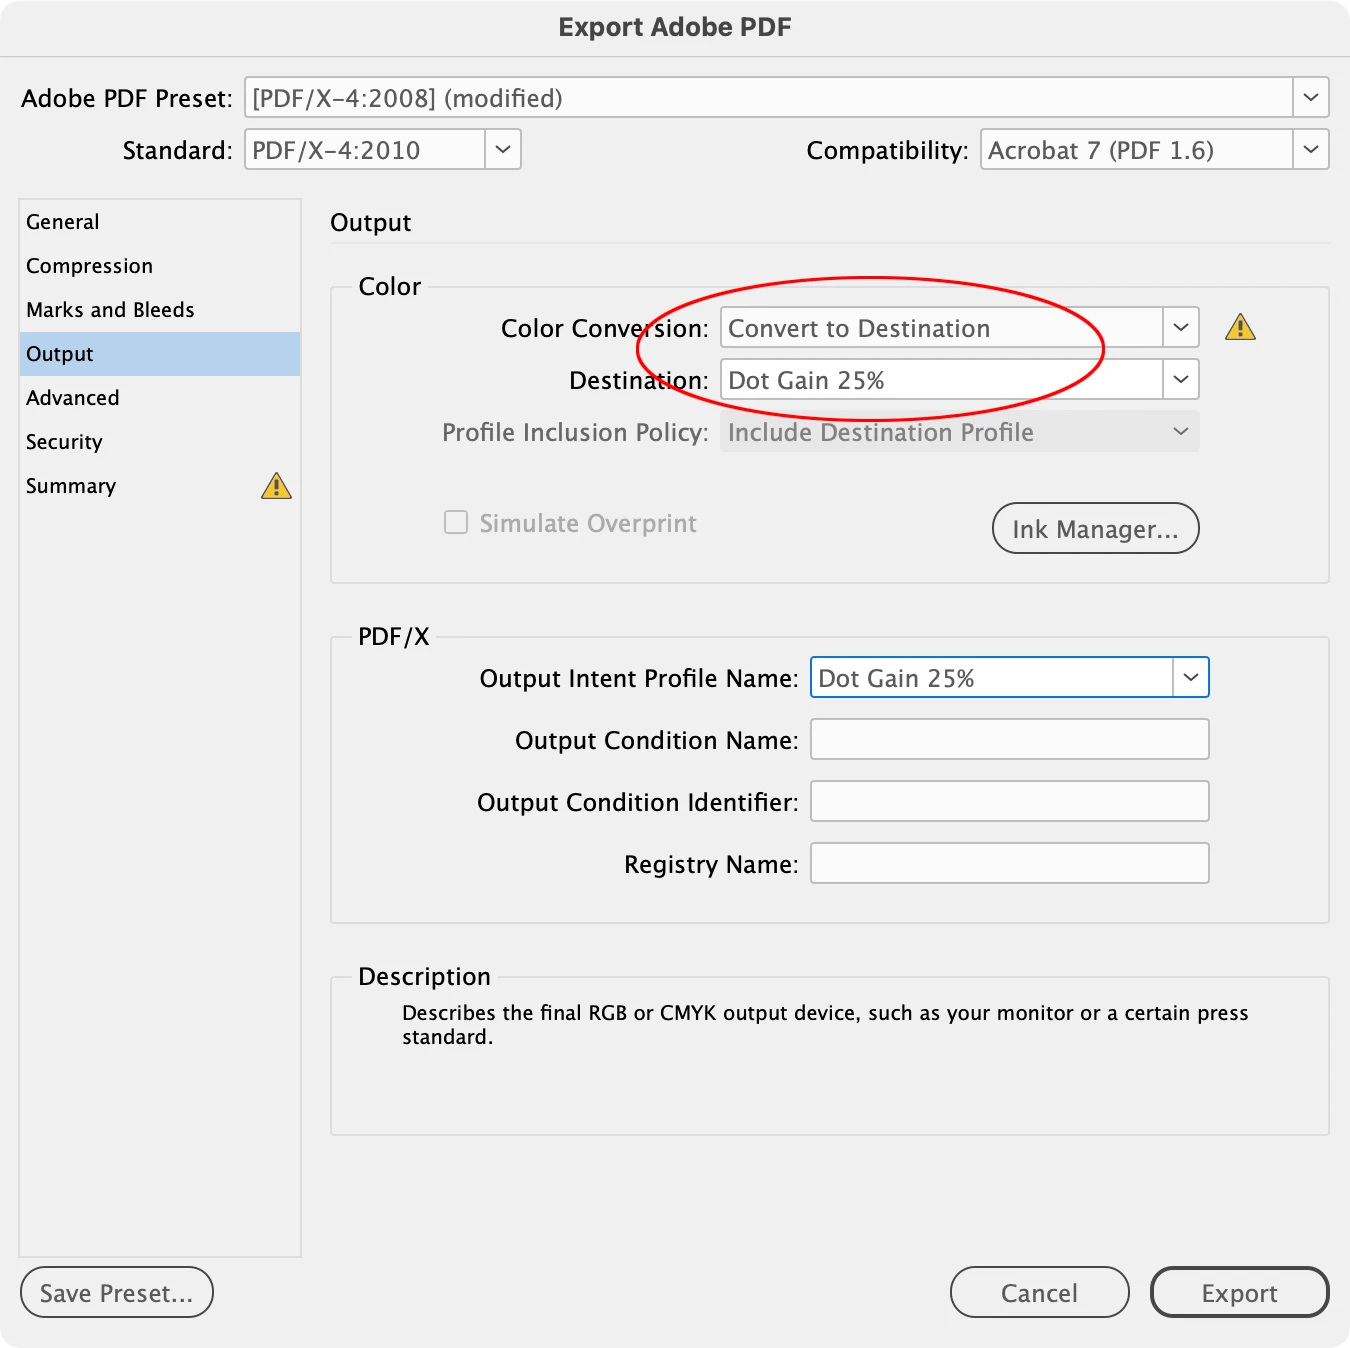Viewport: 1350px width, 1348px height.
Task: Open the Profile Inclusion Policy dropdown
Action: (960, 432)
